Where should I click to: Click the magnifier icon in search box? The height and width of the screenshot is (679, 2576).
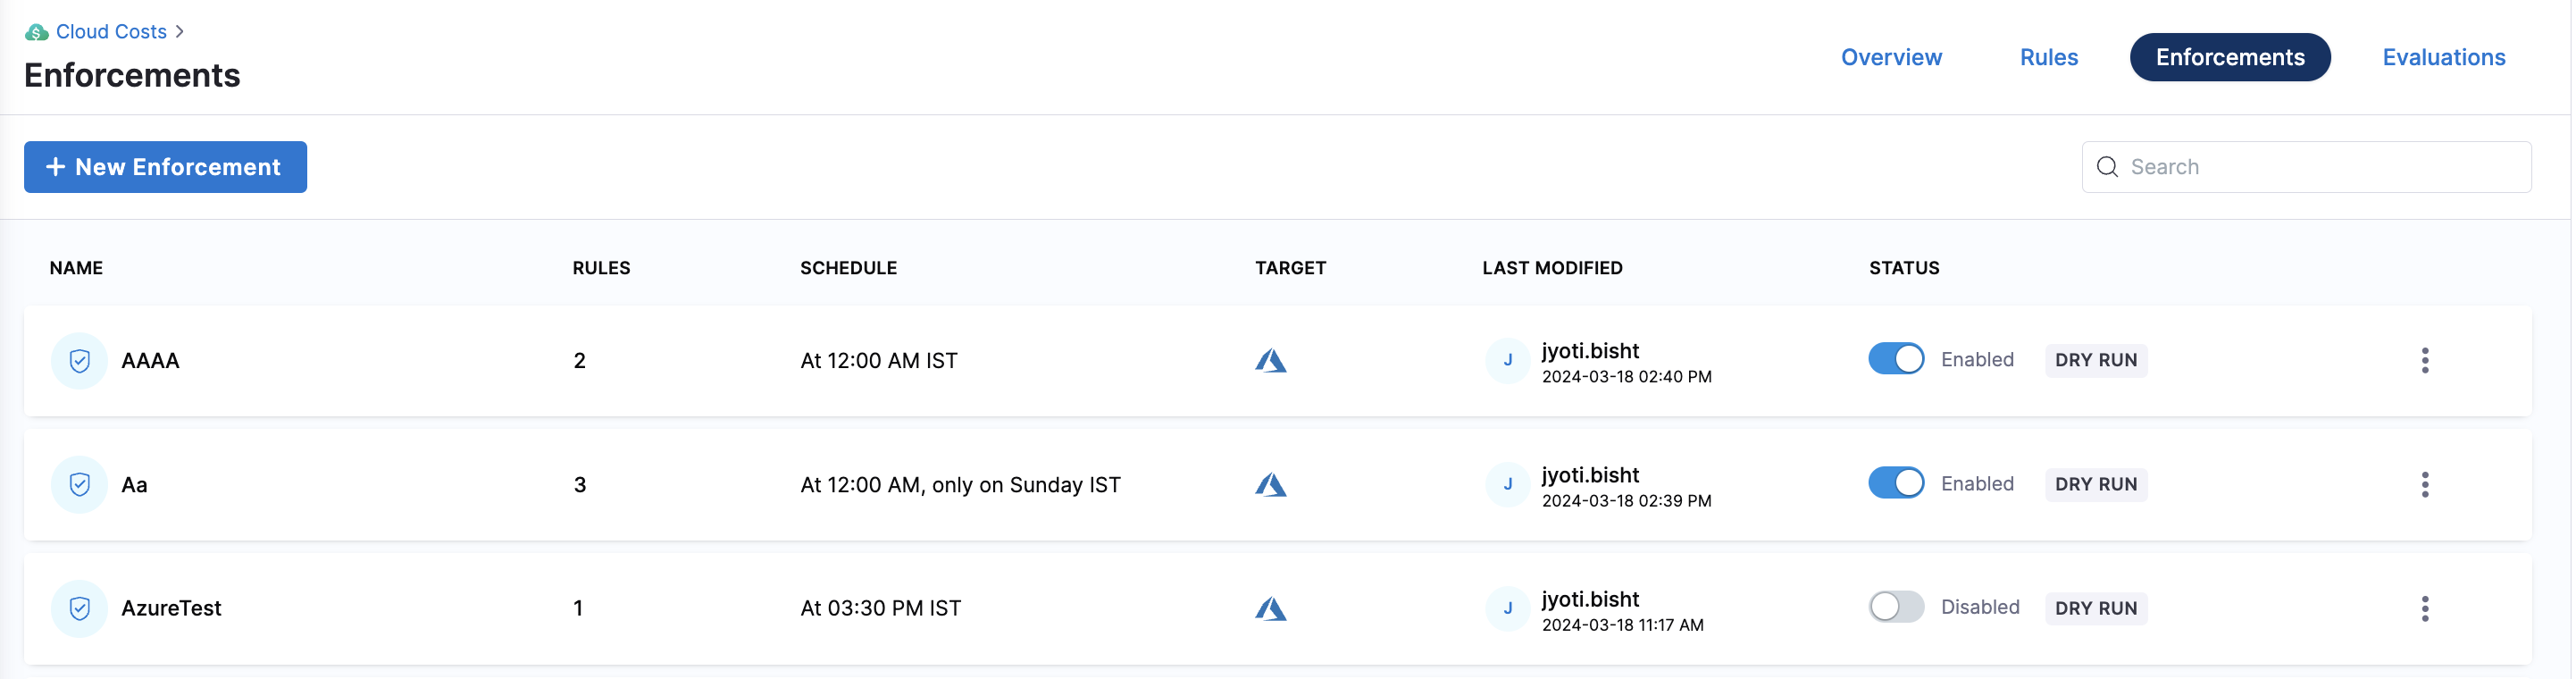click(2107, 167)
